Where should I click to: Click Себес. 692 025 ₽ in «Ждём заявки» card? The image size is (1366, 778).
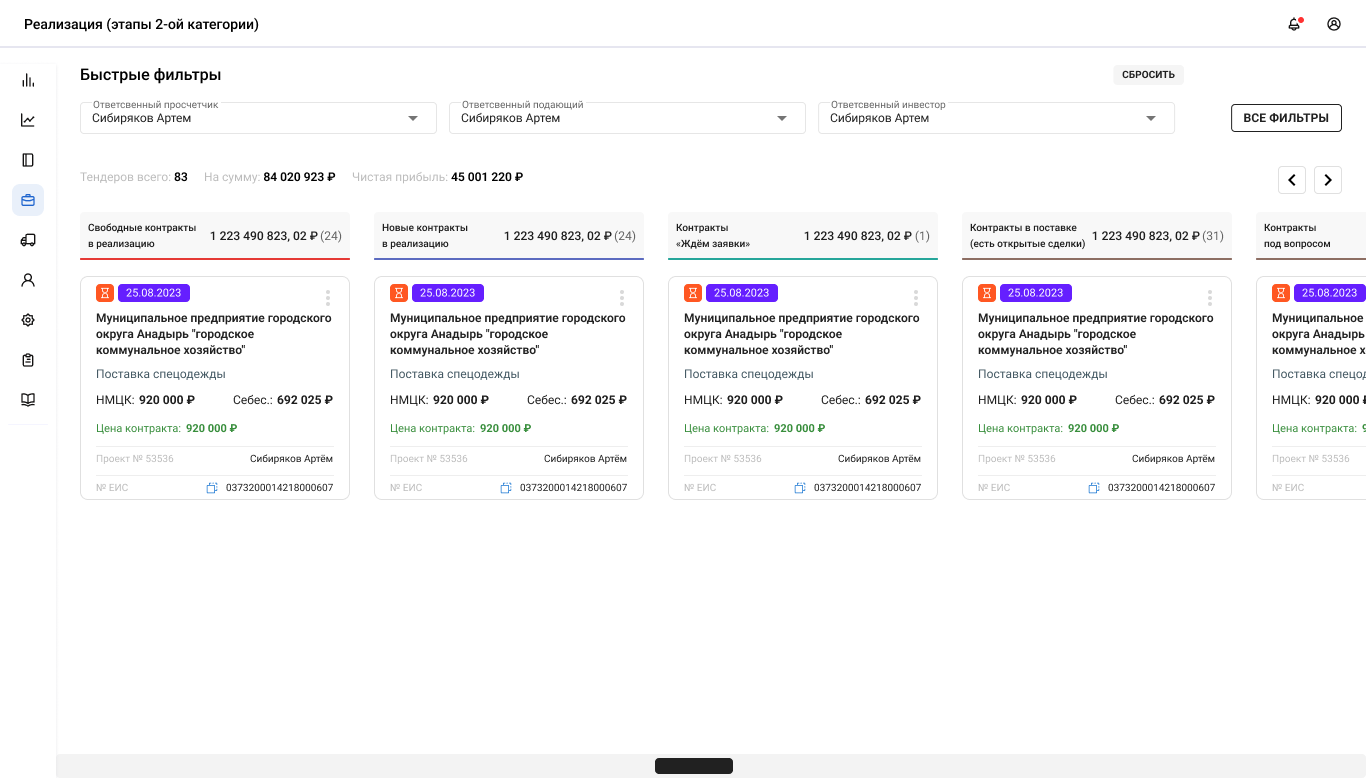click(871, 400)
